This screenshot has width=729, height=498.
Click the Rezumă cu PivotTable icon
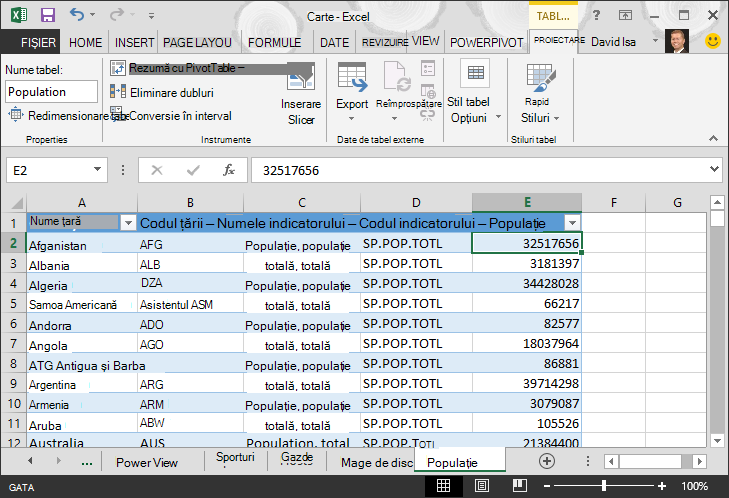point(118,68)
